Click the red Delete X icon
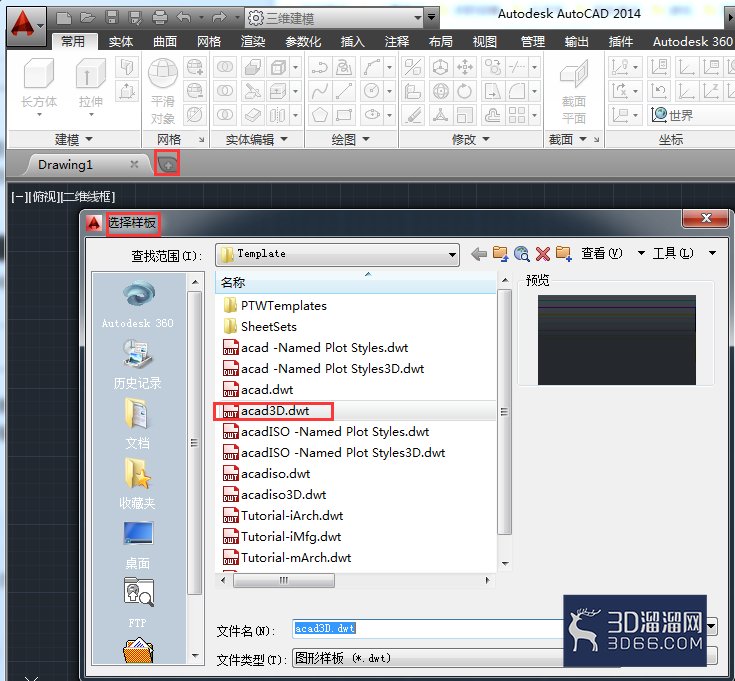Screen dimensions: 735x681 (542, 254)
